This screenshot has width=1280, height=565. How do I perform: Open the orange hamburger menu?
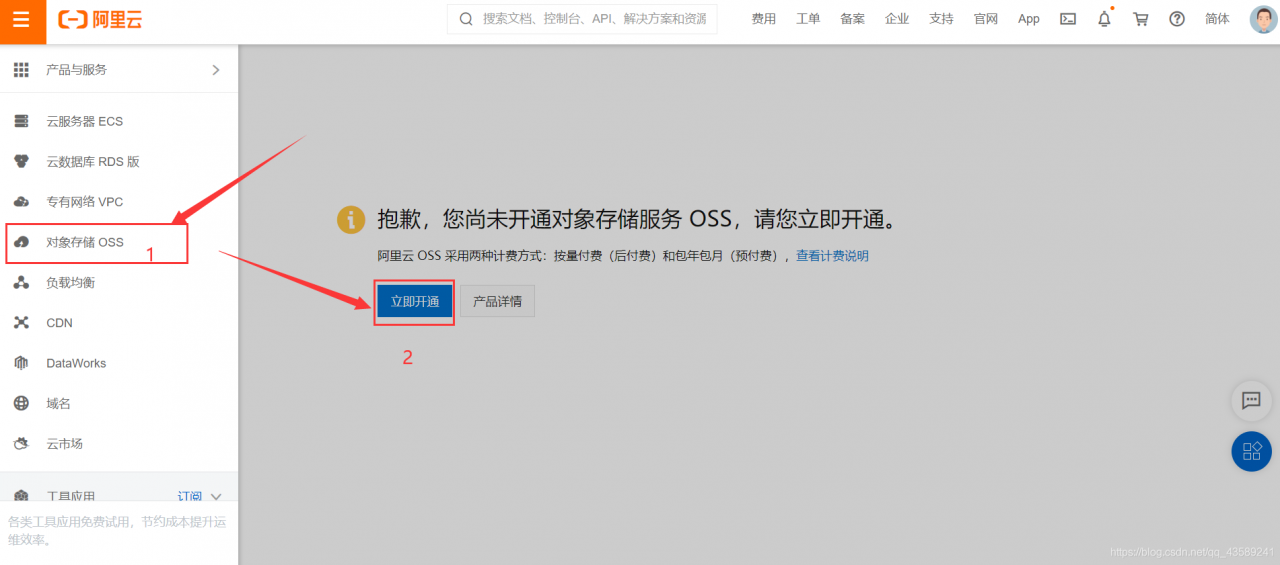point(22,21)
